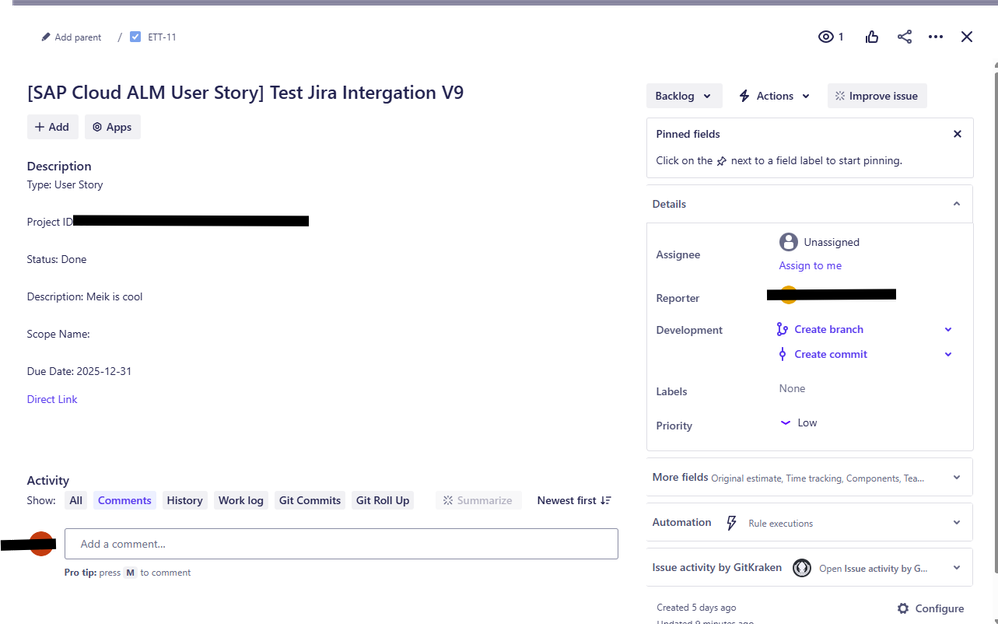Click the Labels value None
The height and width of the screenshot is (624, 998).
click(792, 388)
